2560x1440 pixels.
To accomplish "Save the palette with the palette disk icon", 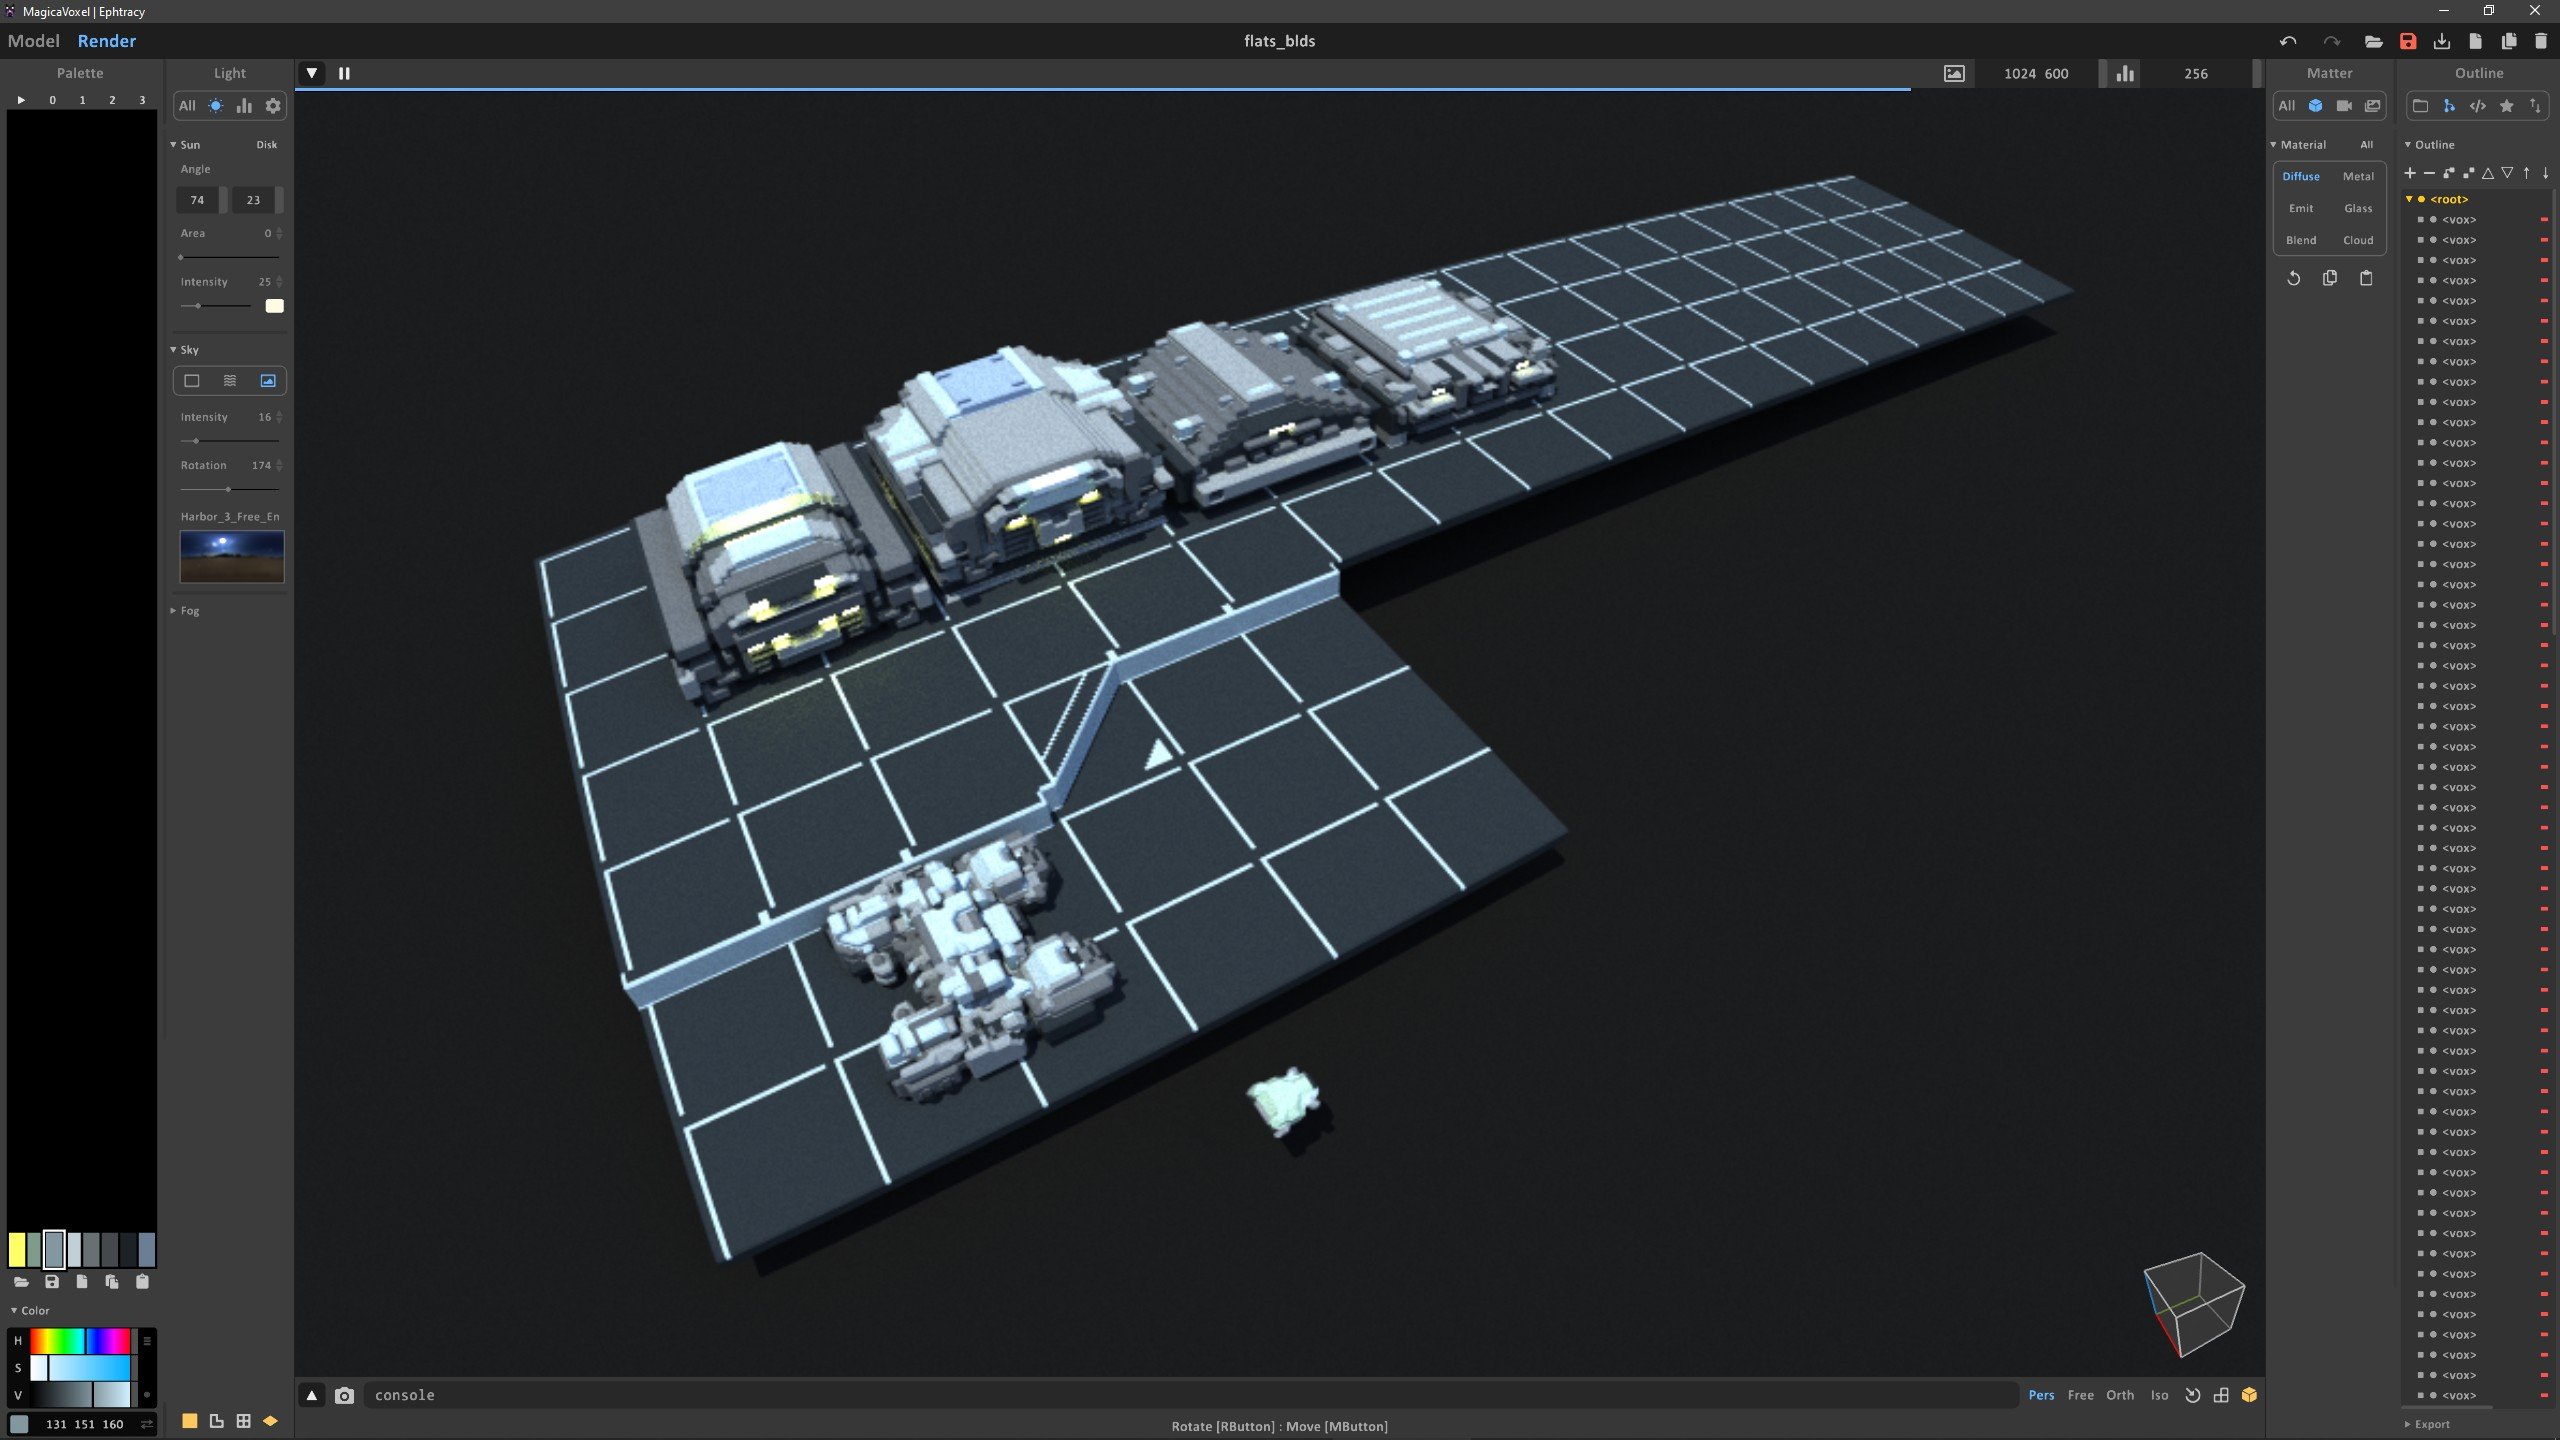I will click(x=52, y=1282).
